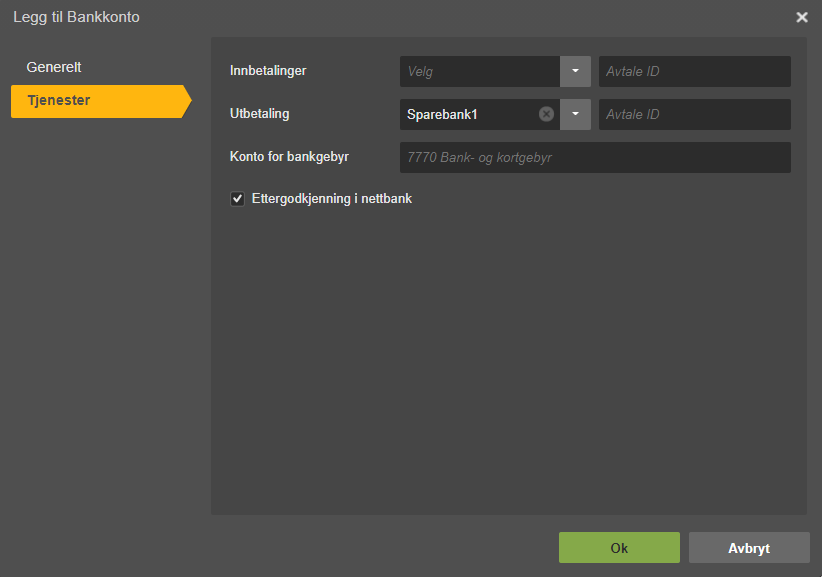
Task: Uncheck Ettergodkjenning i nettbank checkbox
Action: (238, 199)
